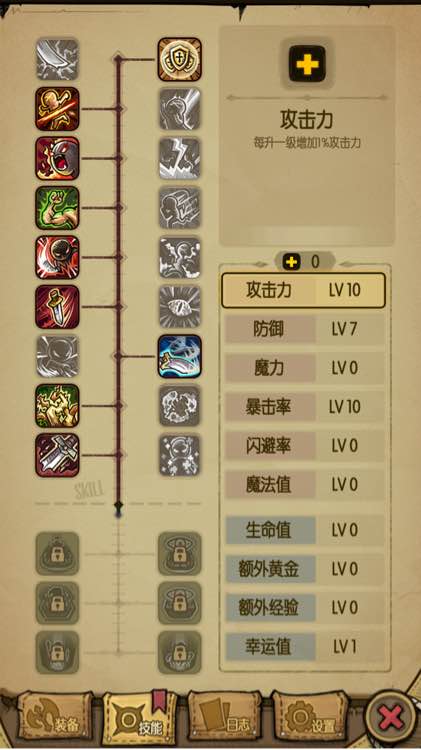Select the green flexing arm skill icon

click(57, 208)
